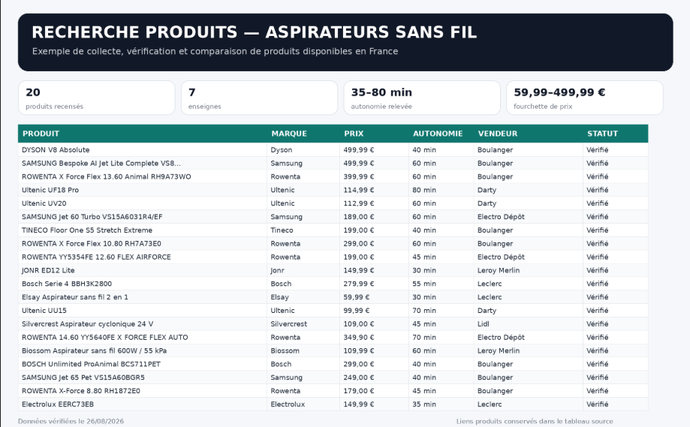
Task: Select the JONR ED12 Lite row
Action: point(333,270)
